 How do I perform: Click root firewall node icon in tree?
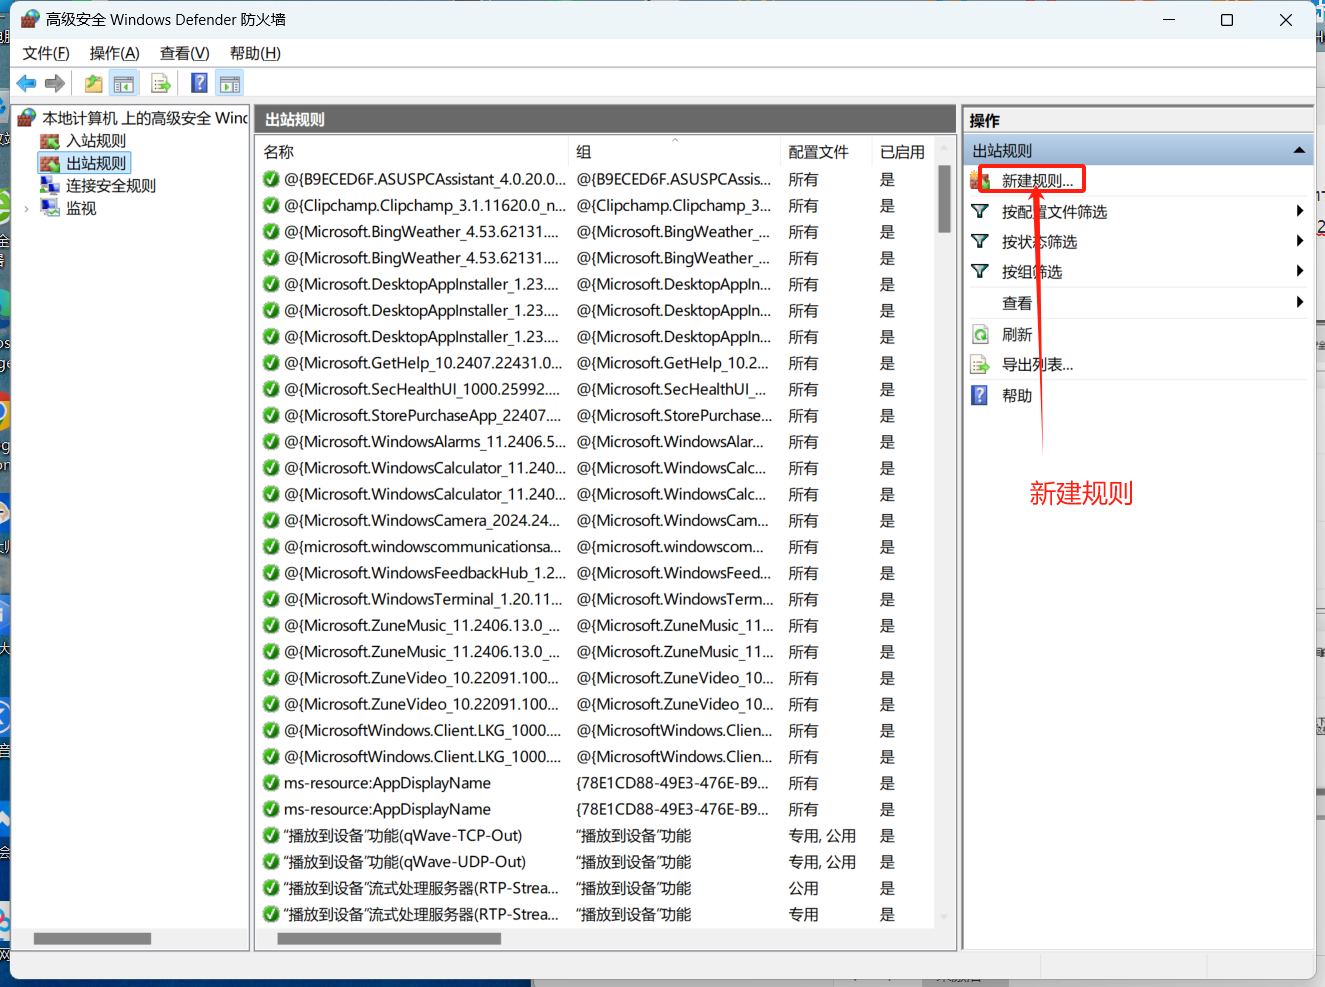tap(27, 118)
